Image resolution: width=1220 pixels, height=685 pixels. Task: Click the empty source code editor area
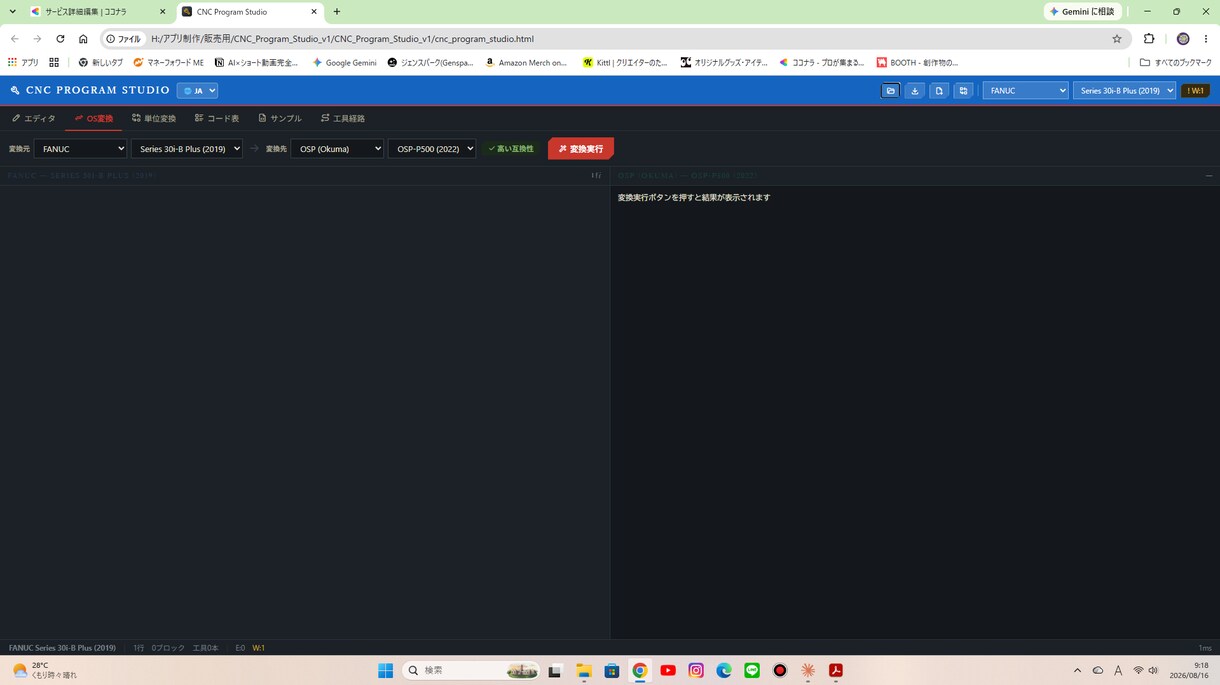click(304, 410)
